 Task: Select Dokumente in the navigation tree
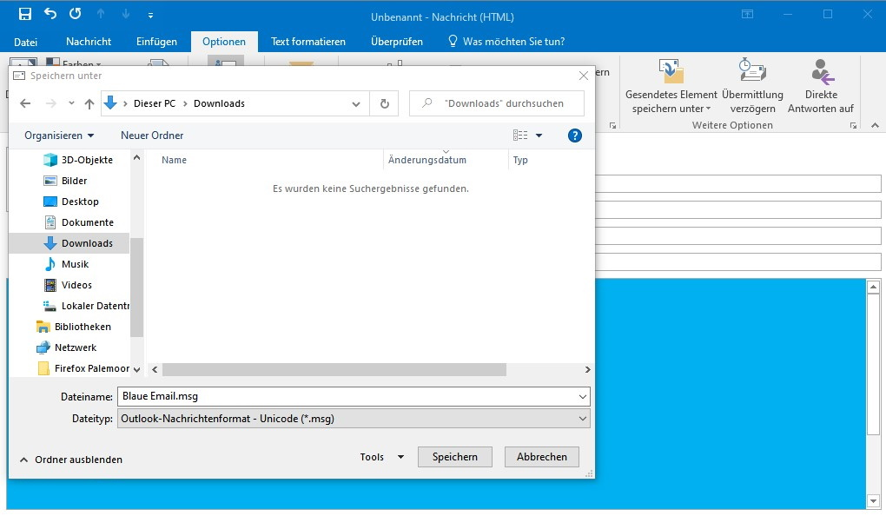pos(79,223)
